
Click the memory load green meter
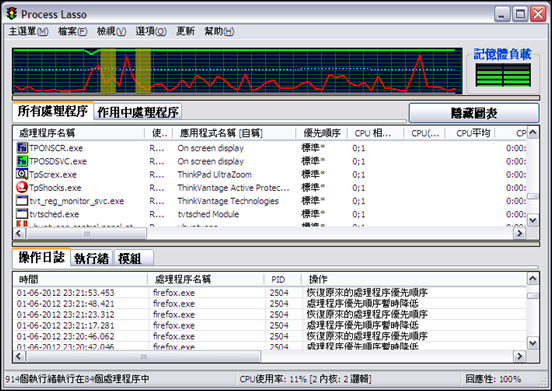click(x=503, y=75)
